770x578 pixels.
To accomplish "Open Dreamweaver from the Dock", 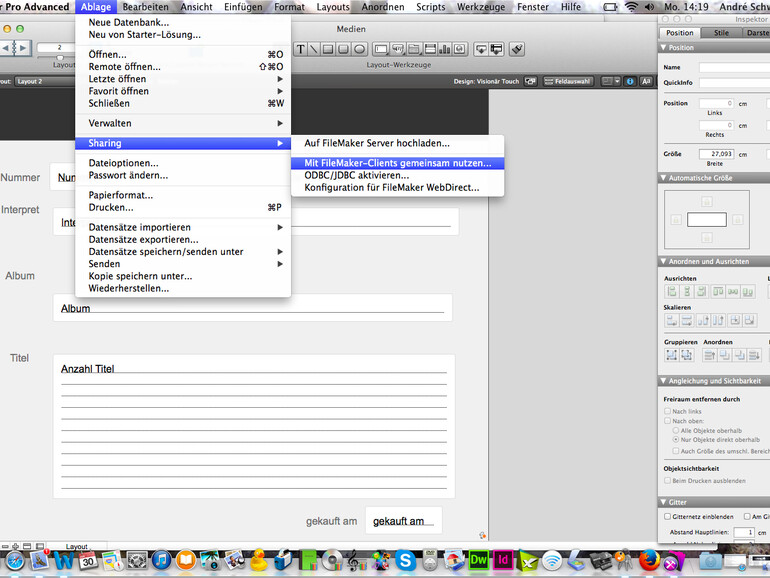I will tap(479, 560).
